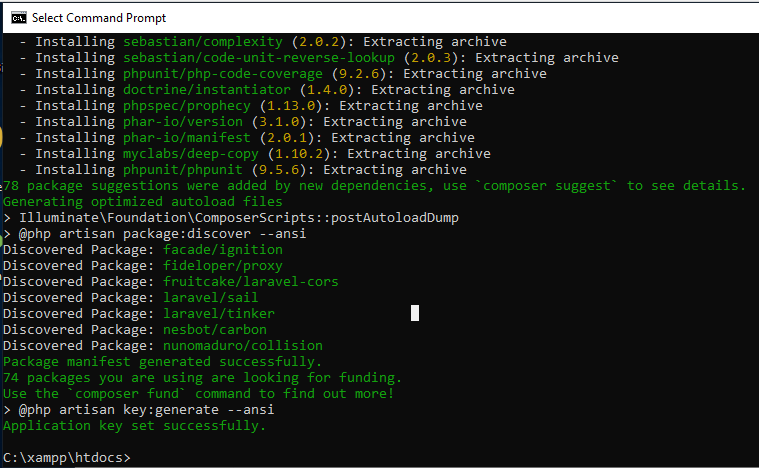Click the 'phar-io/manifest' package name
The width and height of the screenshot is (759, 468).
pos(187,137)
